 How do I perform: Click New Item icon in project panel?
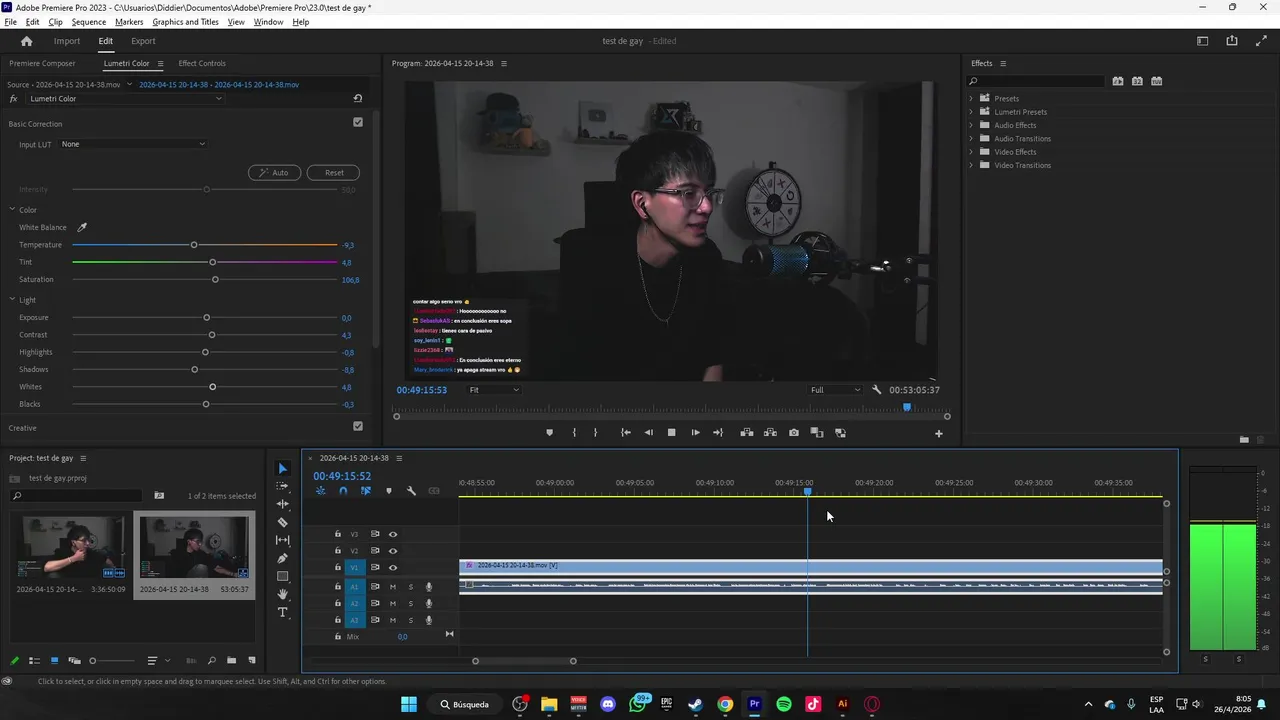click(252, 661)
